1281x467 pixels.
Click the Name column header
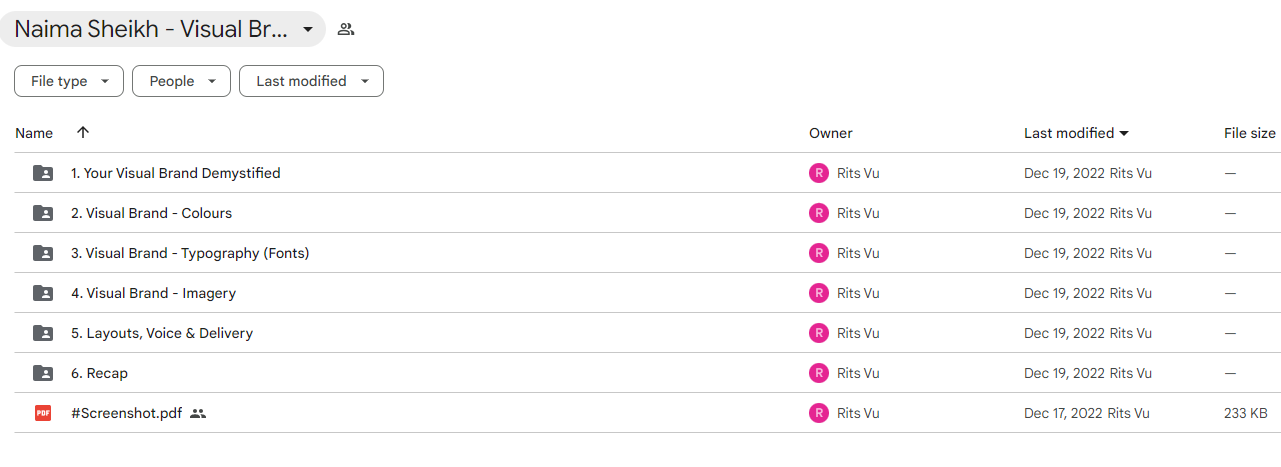[x=34, y=133]
